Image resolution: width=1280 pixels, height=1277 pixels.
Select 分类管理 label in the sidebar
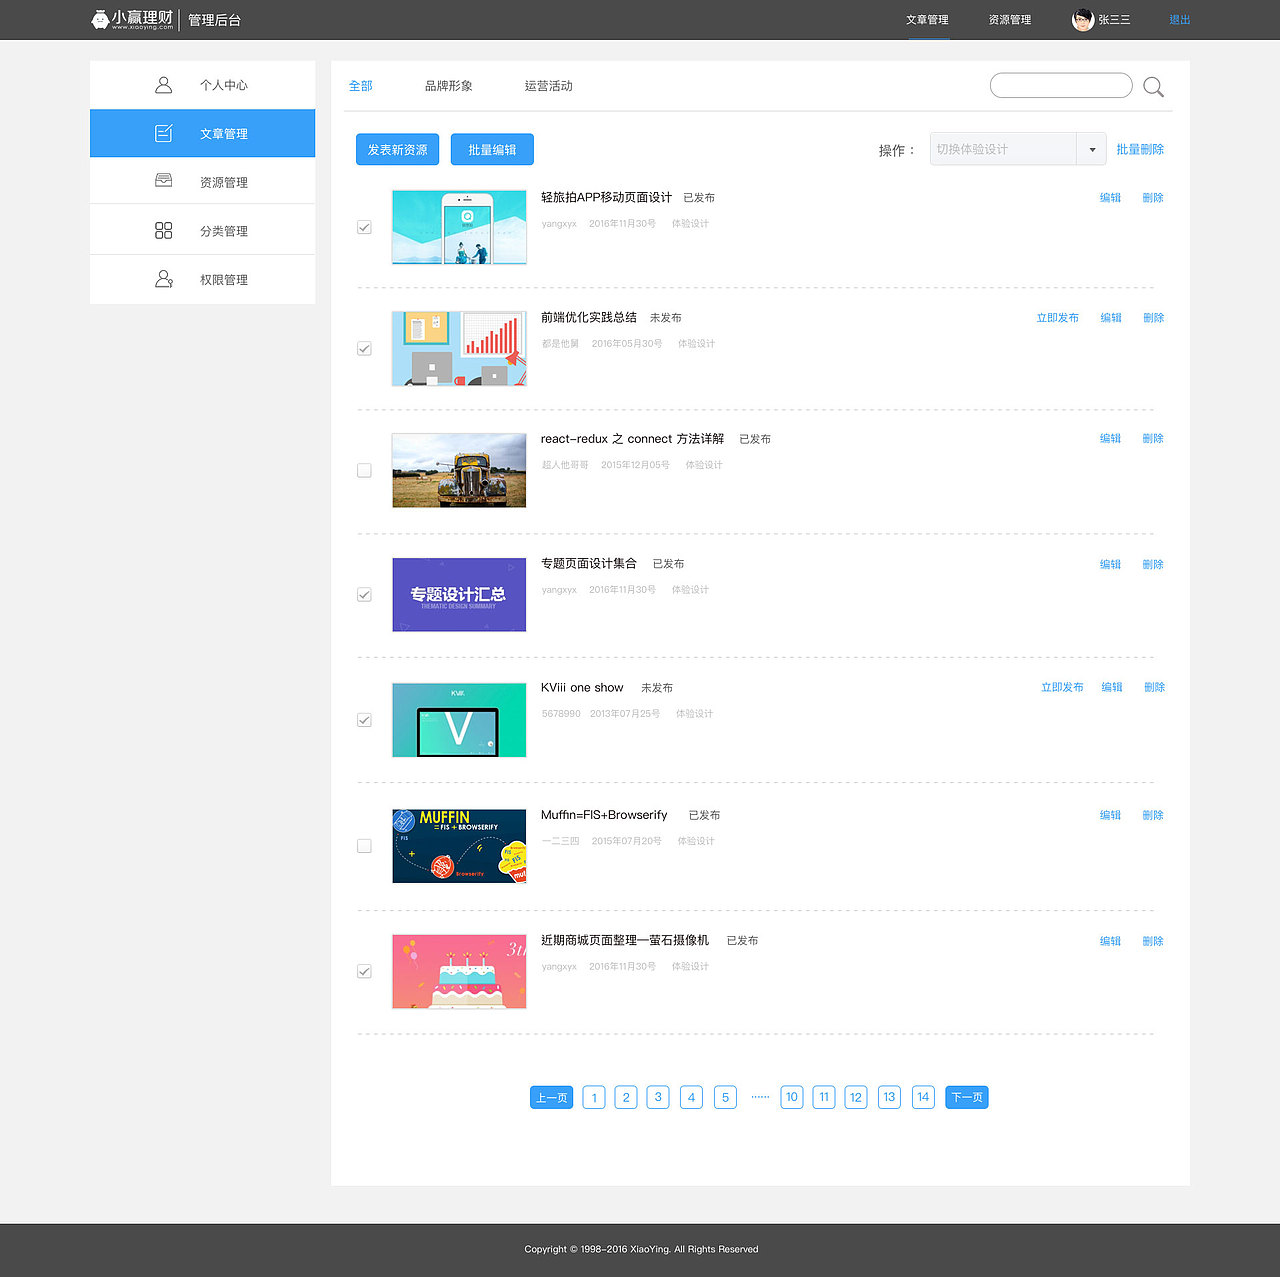[224, 231]
